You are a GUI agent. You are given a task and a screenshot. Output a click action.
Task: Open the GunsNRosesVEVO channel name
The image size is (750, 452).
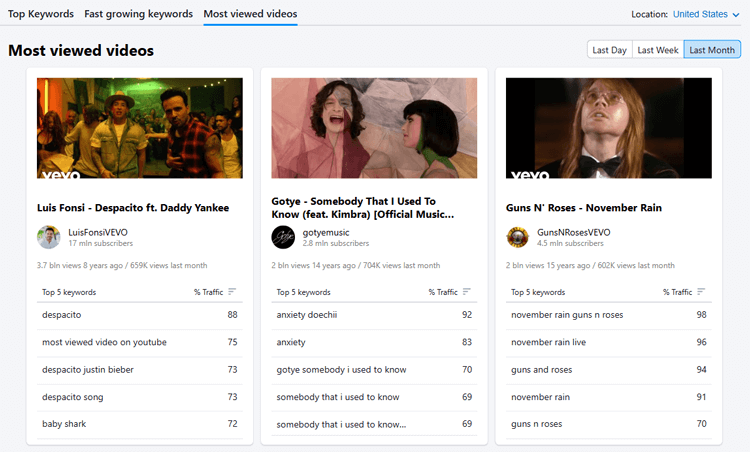[x=574, y=232]
